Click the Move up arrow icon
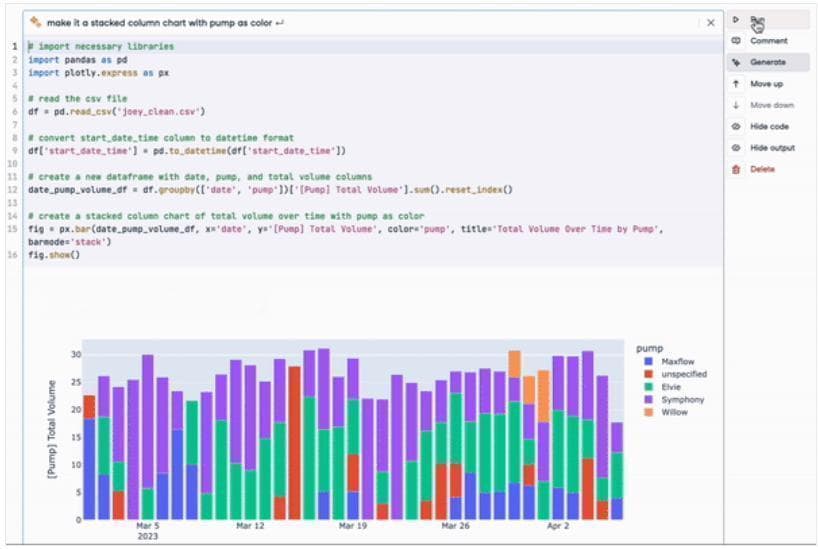The width and height of the screenshot is (818, 549). [x=736, y=83]
